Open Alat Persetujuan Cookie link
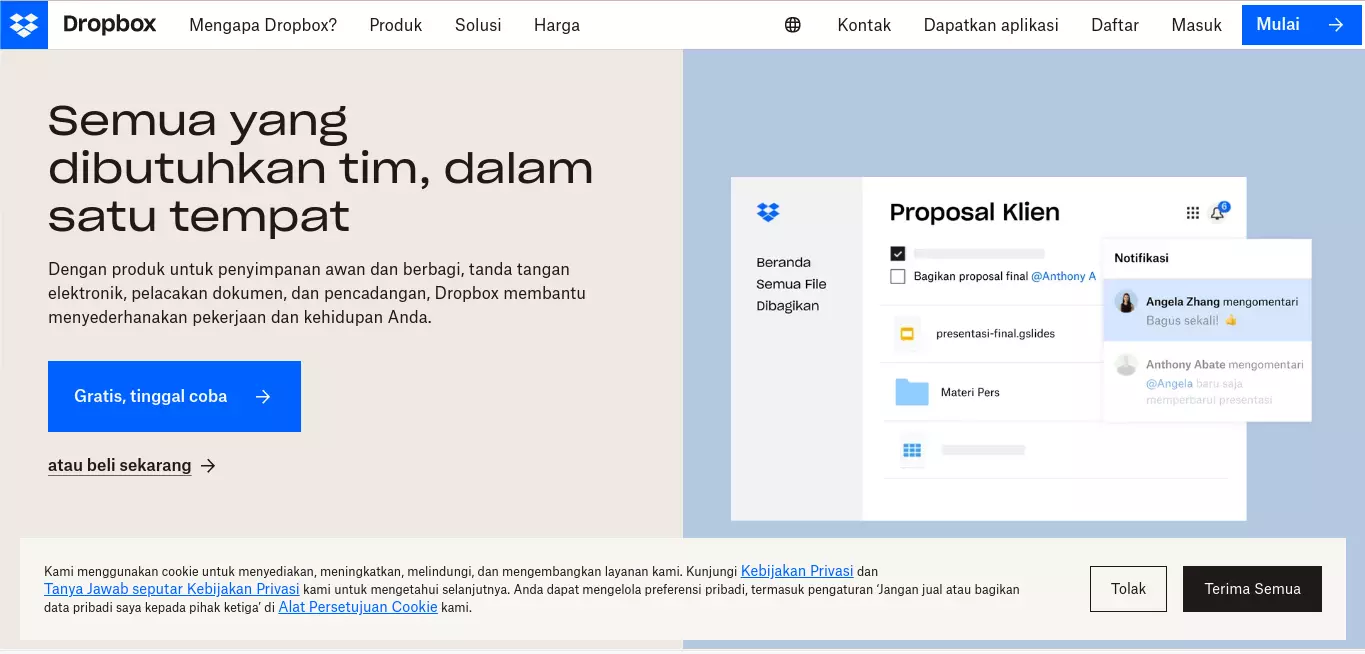Screen dimensions: 1365x654 358,608
